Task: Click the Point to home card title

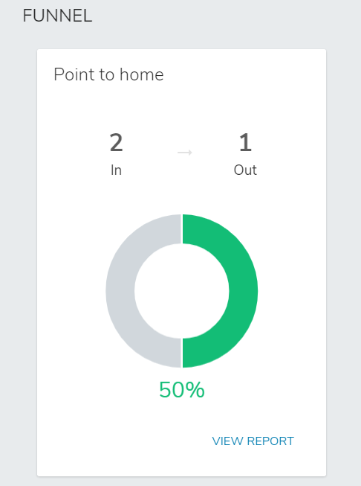Action: [x=109, y=74]
